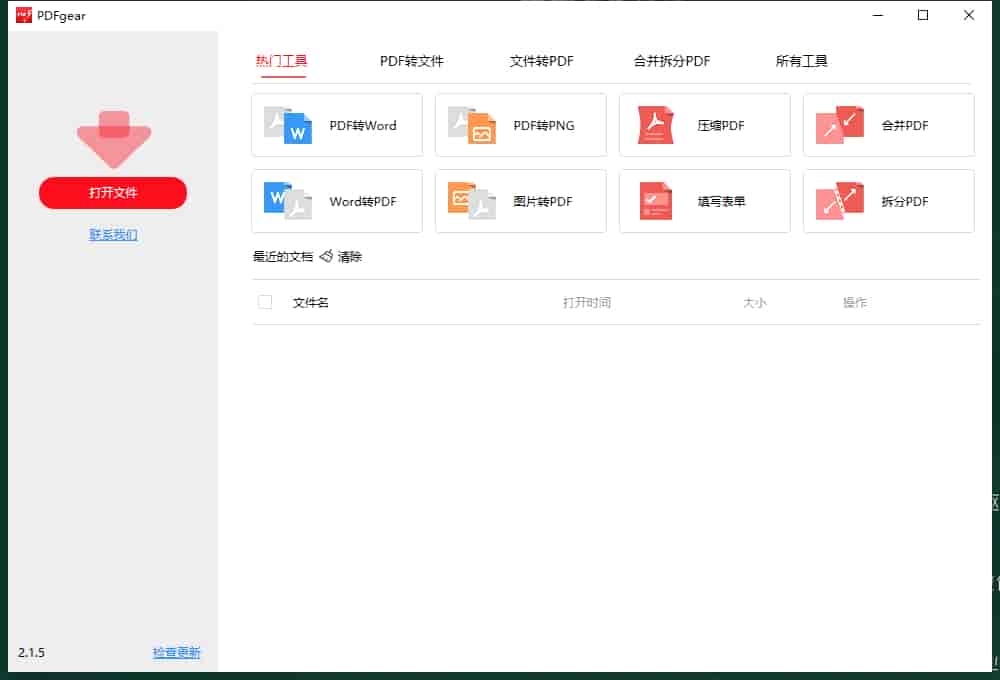Click 检查更新 to check for updates
The image size is (1000, 680).
point(175,652)
